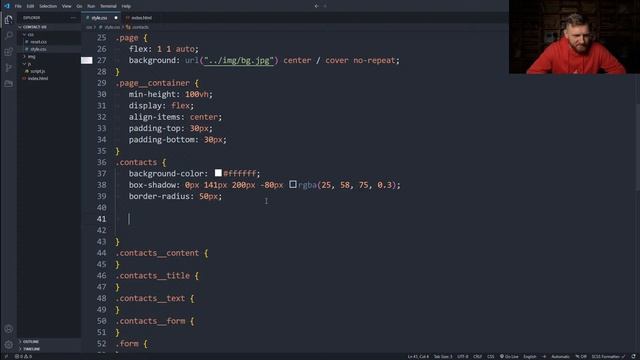Open the View menu
Screen dimensions: 640x360
coord(67,6)
